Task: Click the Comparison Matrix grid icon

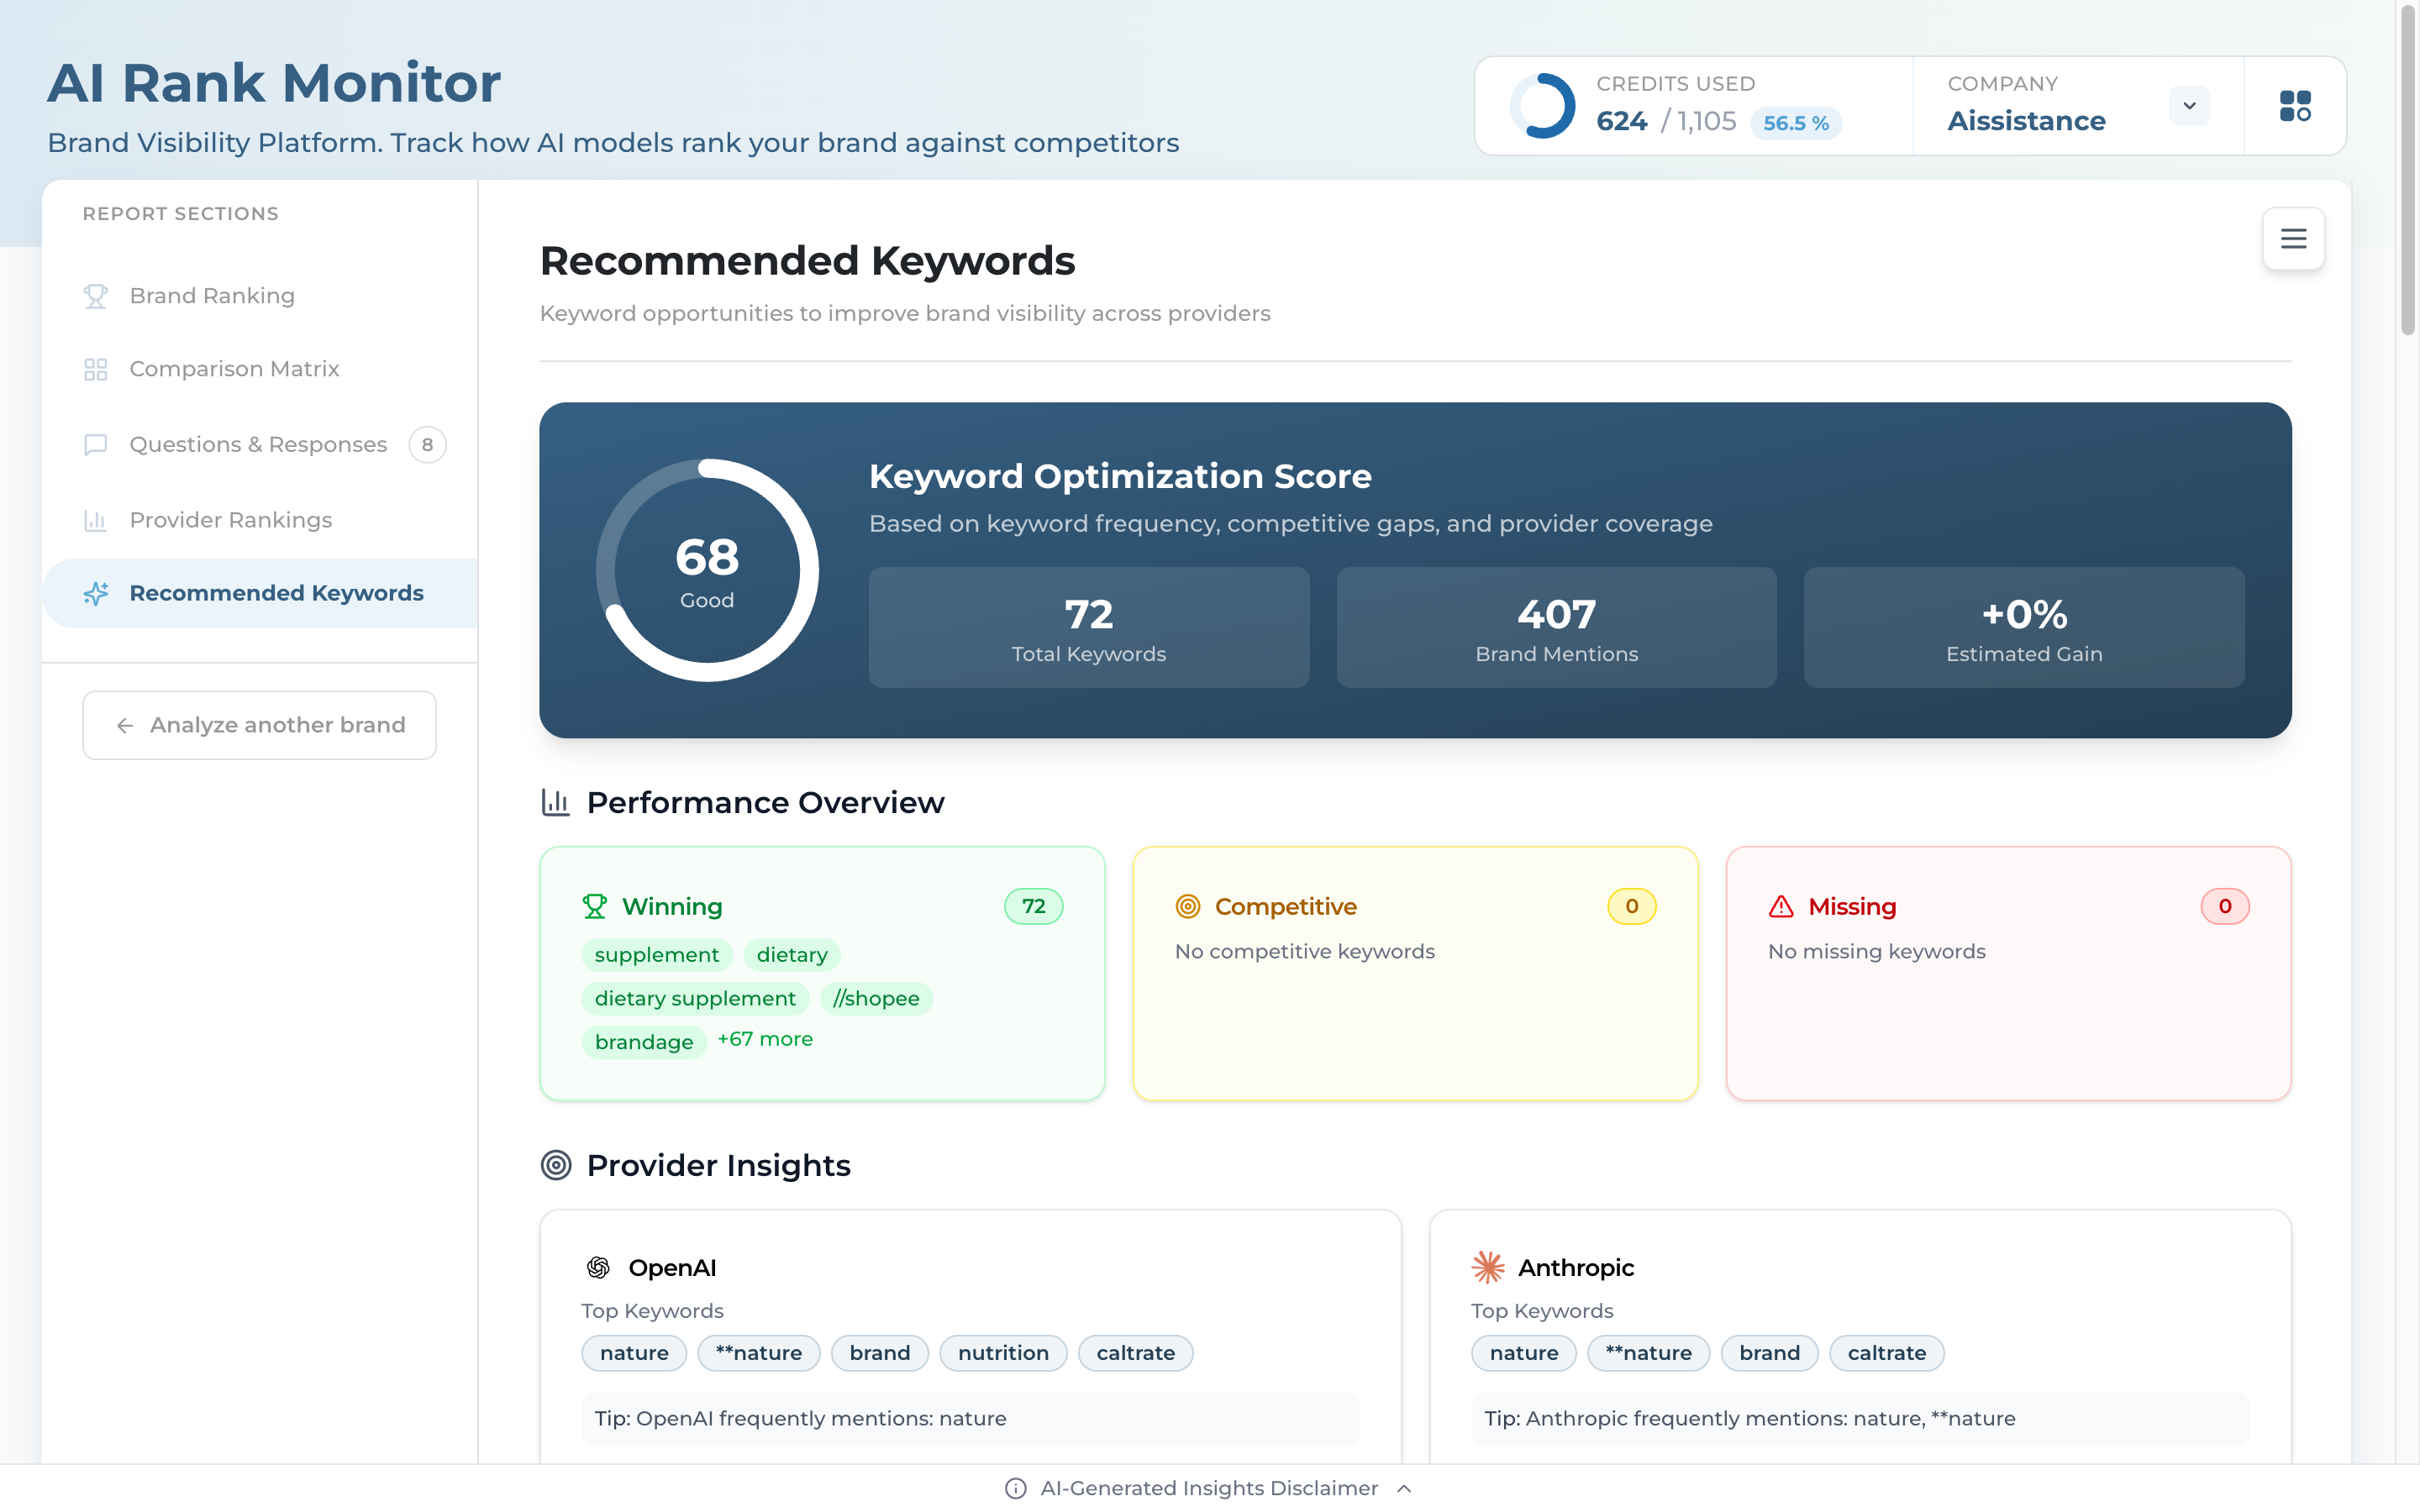Action: click(95, 369)
